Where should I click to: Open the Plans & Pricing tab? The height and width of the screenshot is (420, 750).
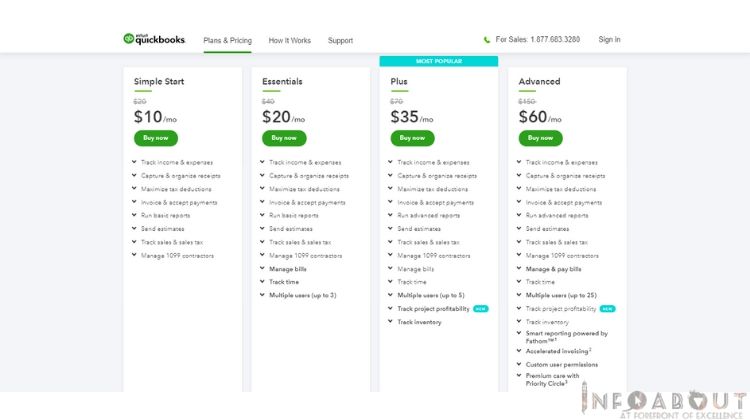(x=227, y=41)
